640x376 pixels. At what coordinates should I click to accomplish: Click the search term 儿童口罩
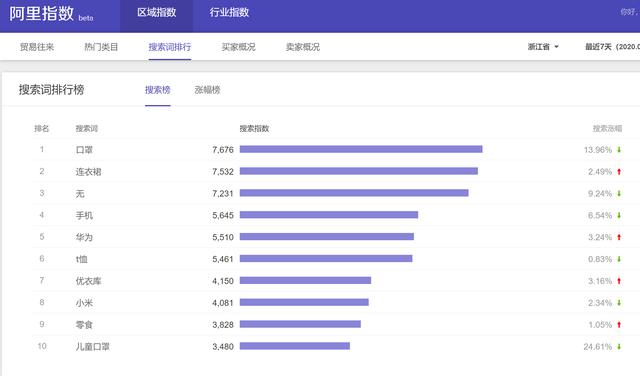coord(93,347)
